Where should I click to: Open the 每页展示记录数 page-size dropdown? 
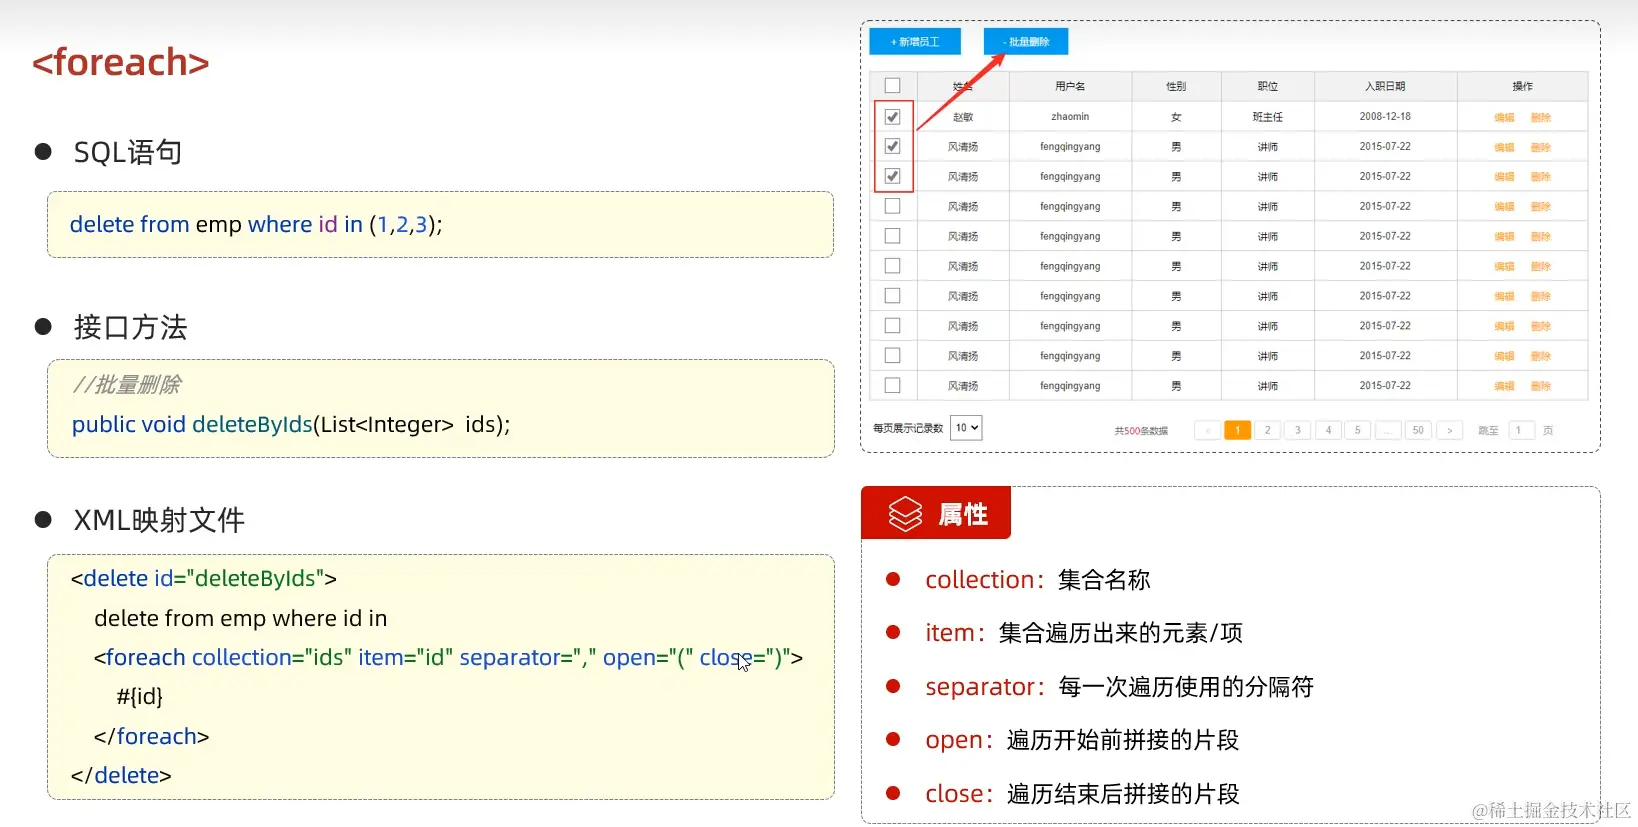pyautogui.click(x=966, y=428)
